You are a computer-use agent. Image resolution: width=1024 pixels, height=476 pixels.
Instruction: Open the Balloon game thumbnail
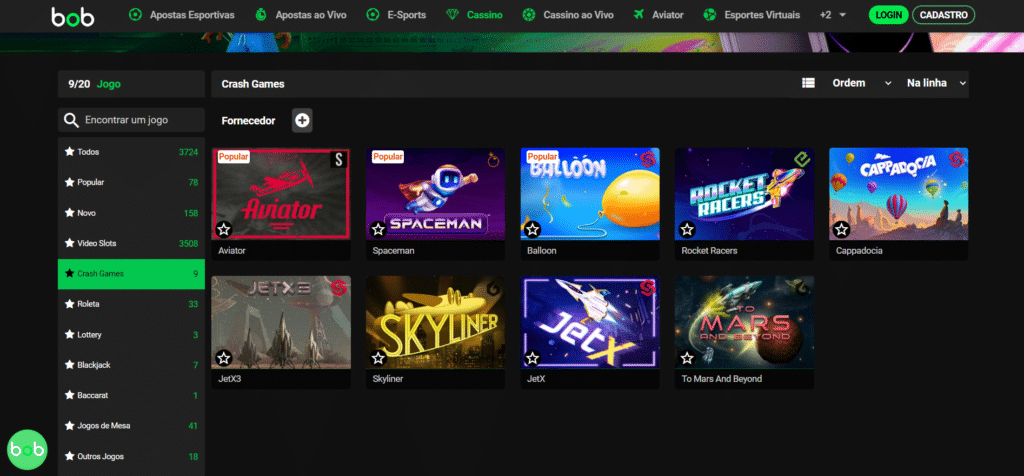pos(590,194)
